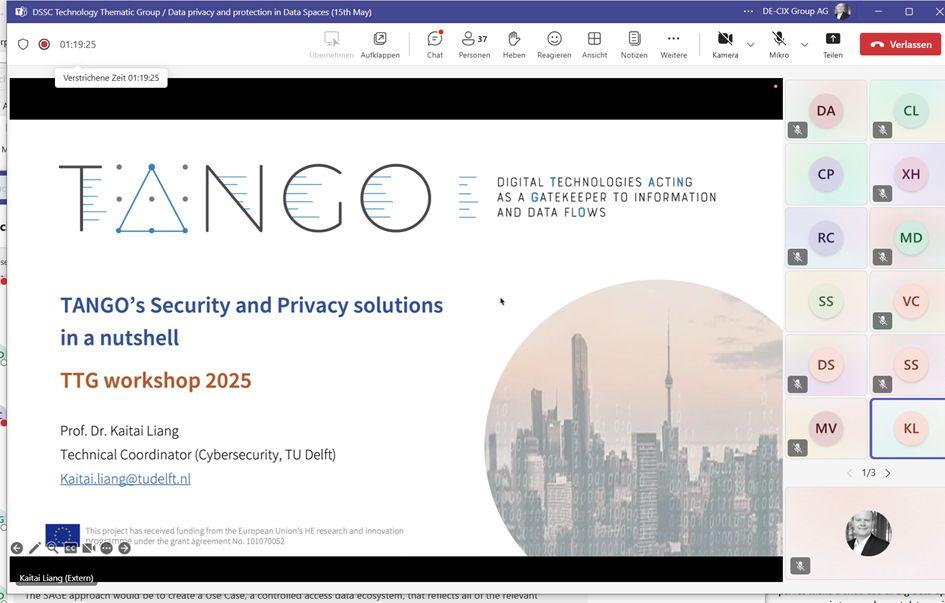Click the red recording indicator icon
This screenshot has width=945, height=603.
[x=44, y=44]
